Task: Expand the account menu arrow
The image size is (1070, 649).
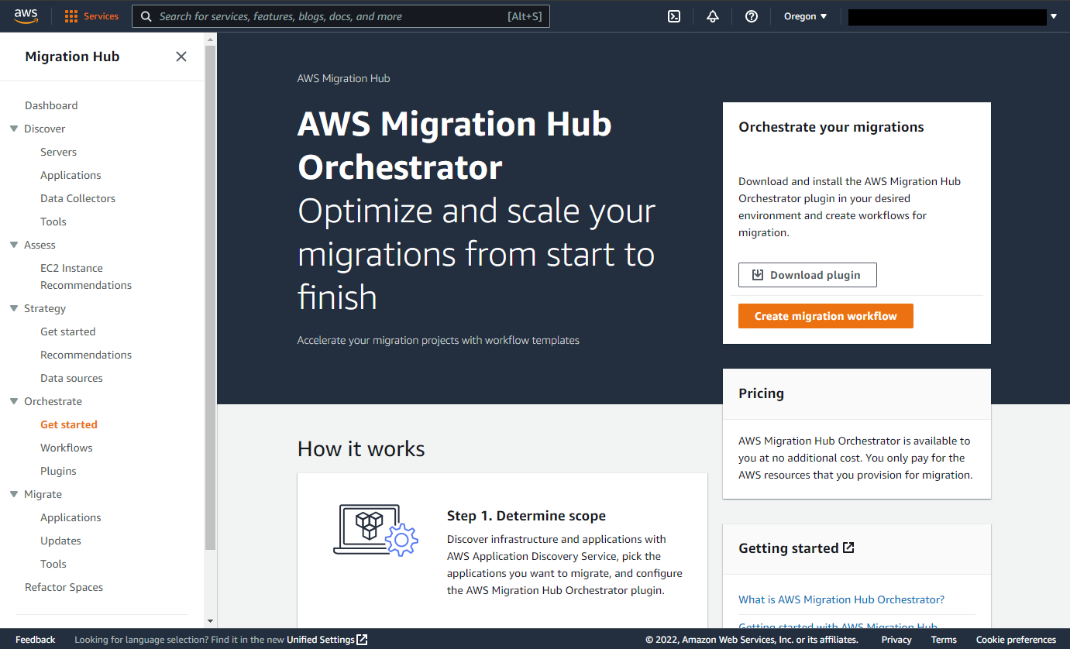Action: (1054, 16)
